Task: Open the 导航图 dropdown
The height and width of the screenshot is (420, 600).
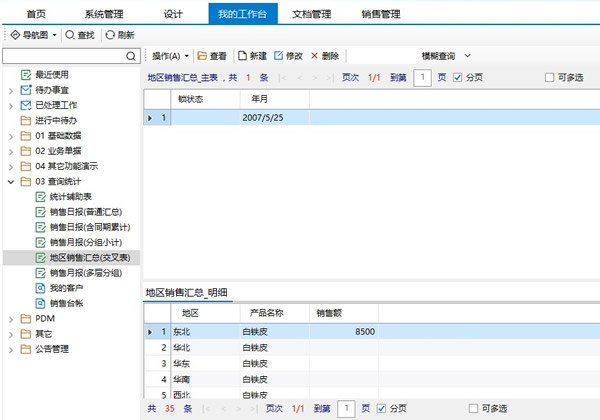Action: pyautogui.click(x=32, y=35)
